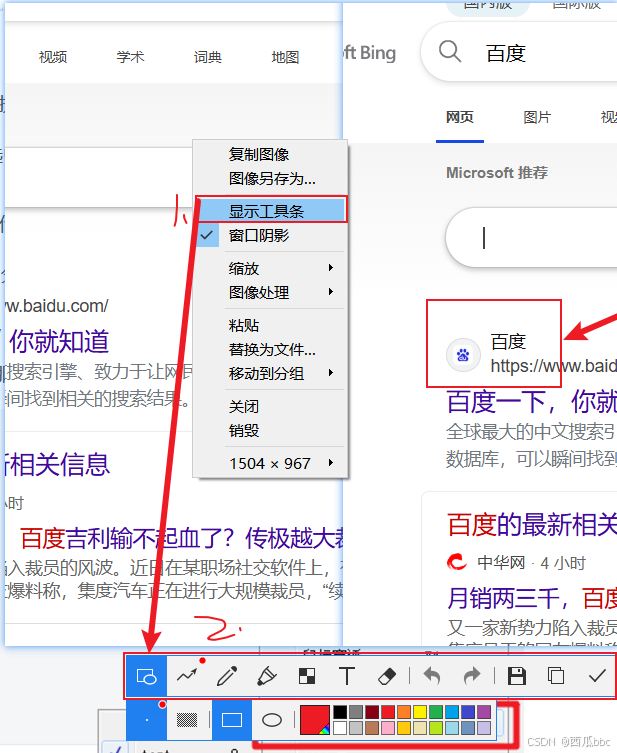This screenshot has width=617, height=753.
Task: Open the 地图 tab in left window
Action: 285,57
